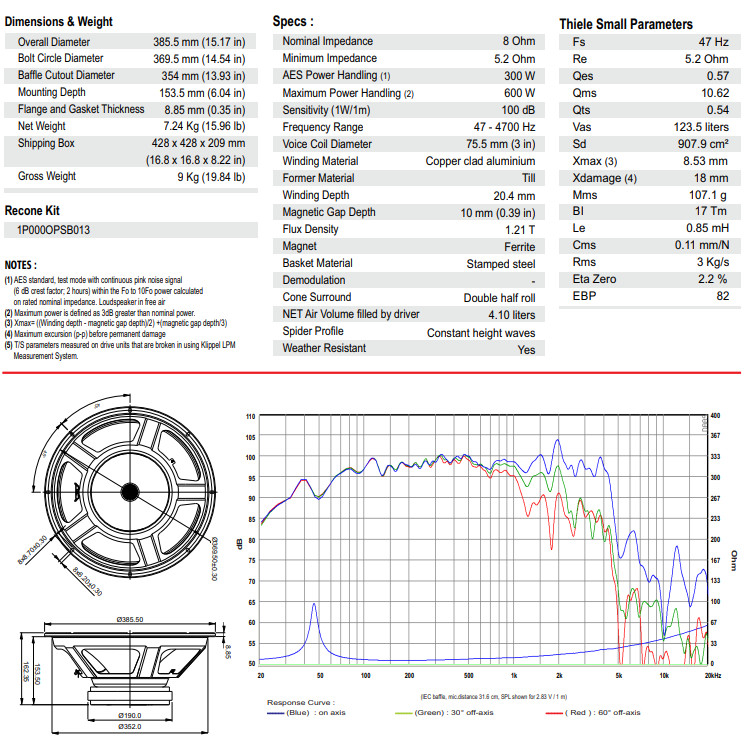
Task: Click the NOTES heading
Action: coord(21,265)
